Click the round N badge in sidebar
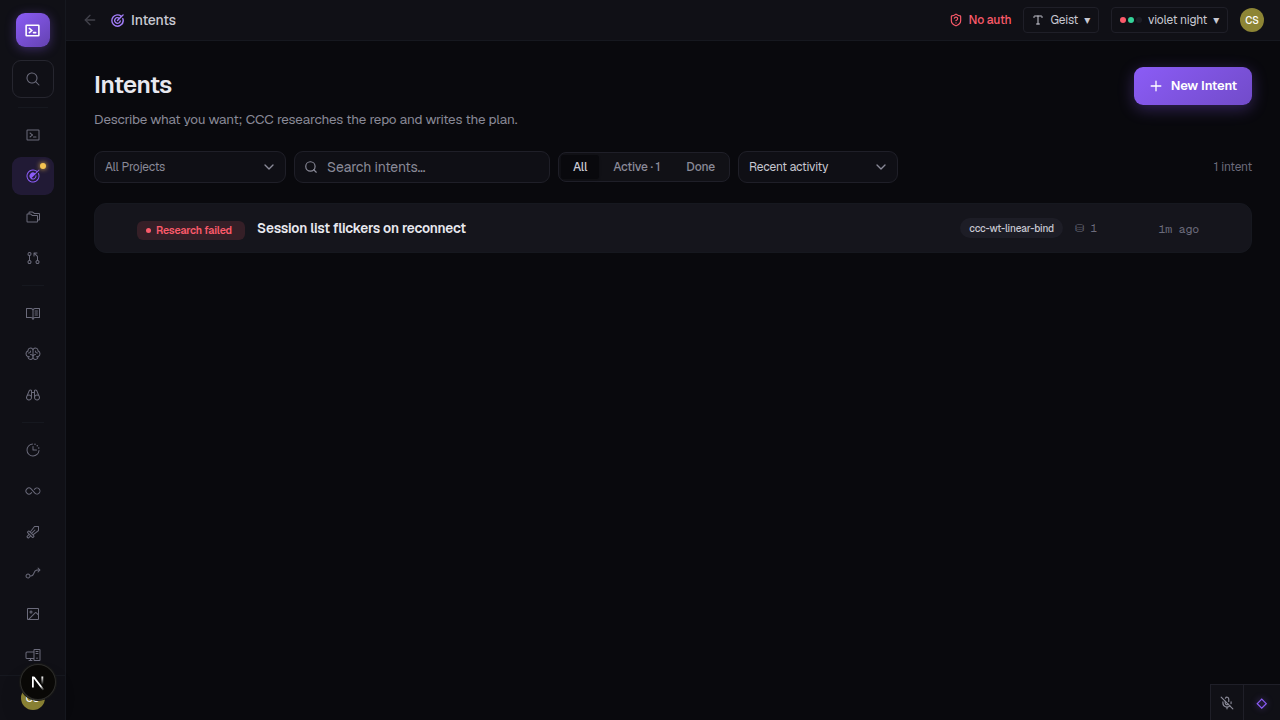Screen dimensions: 1280x720 pyautogui.click(x=38, y=683)
